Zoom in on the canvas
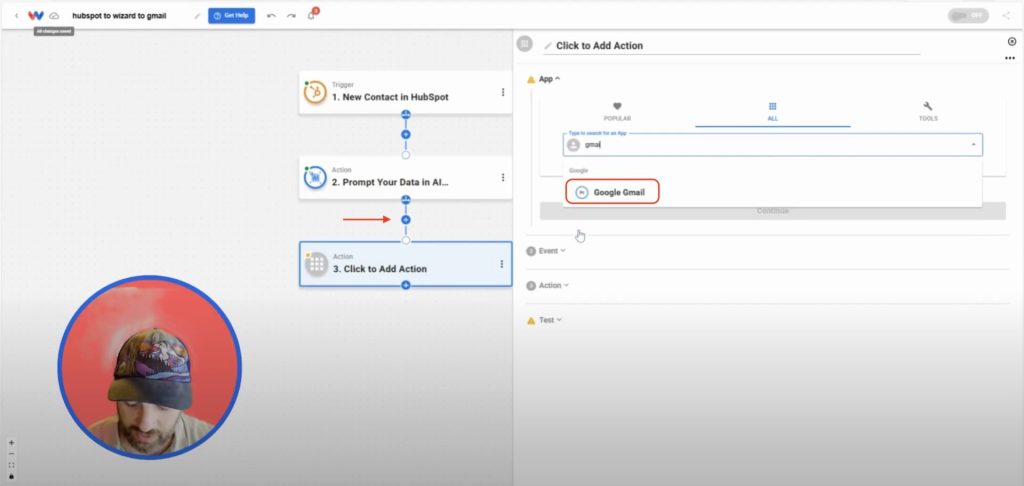The image size is (1024, 486). click(11, 442)
